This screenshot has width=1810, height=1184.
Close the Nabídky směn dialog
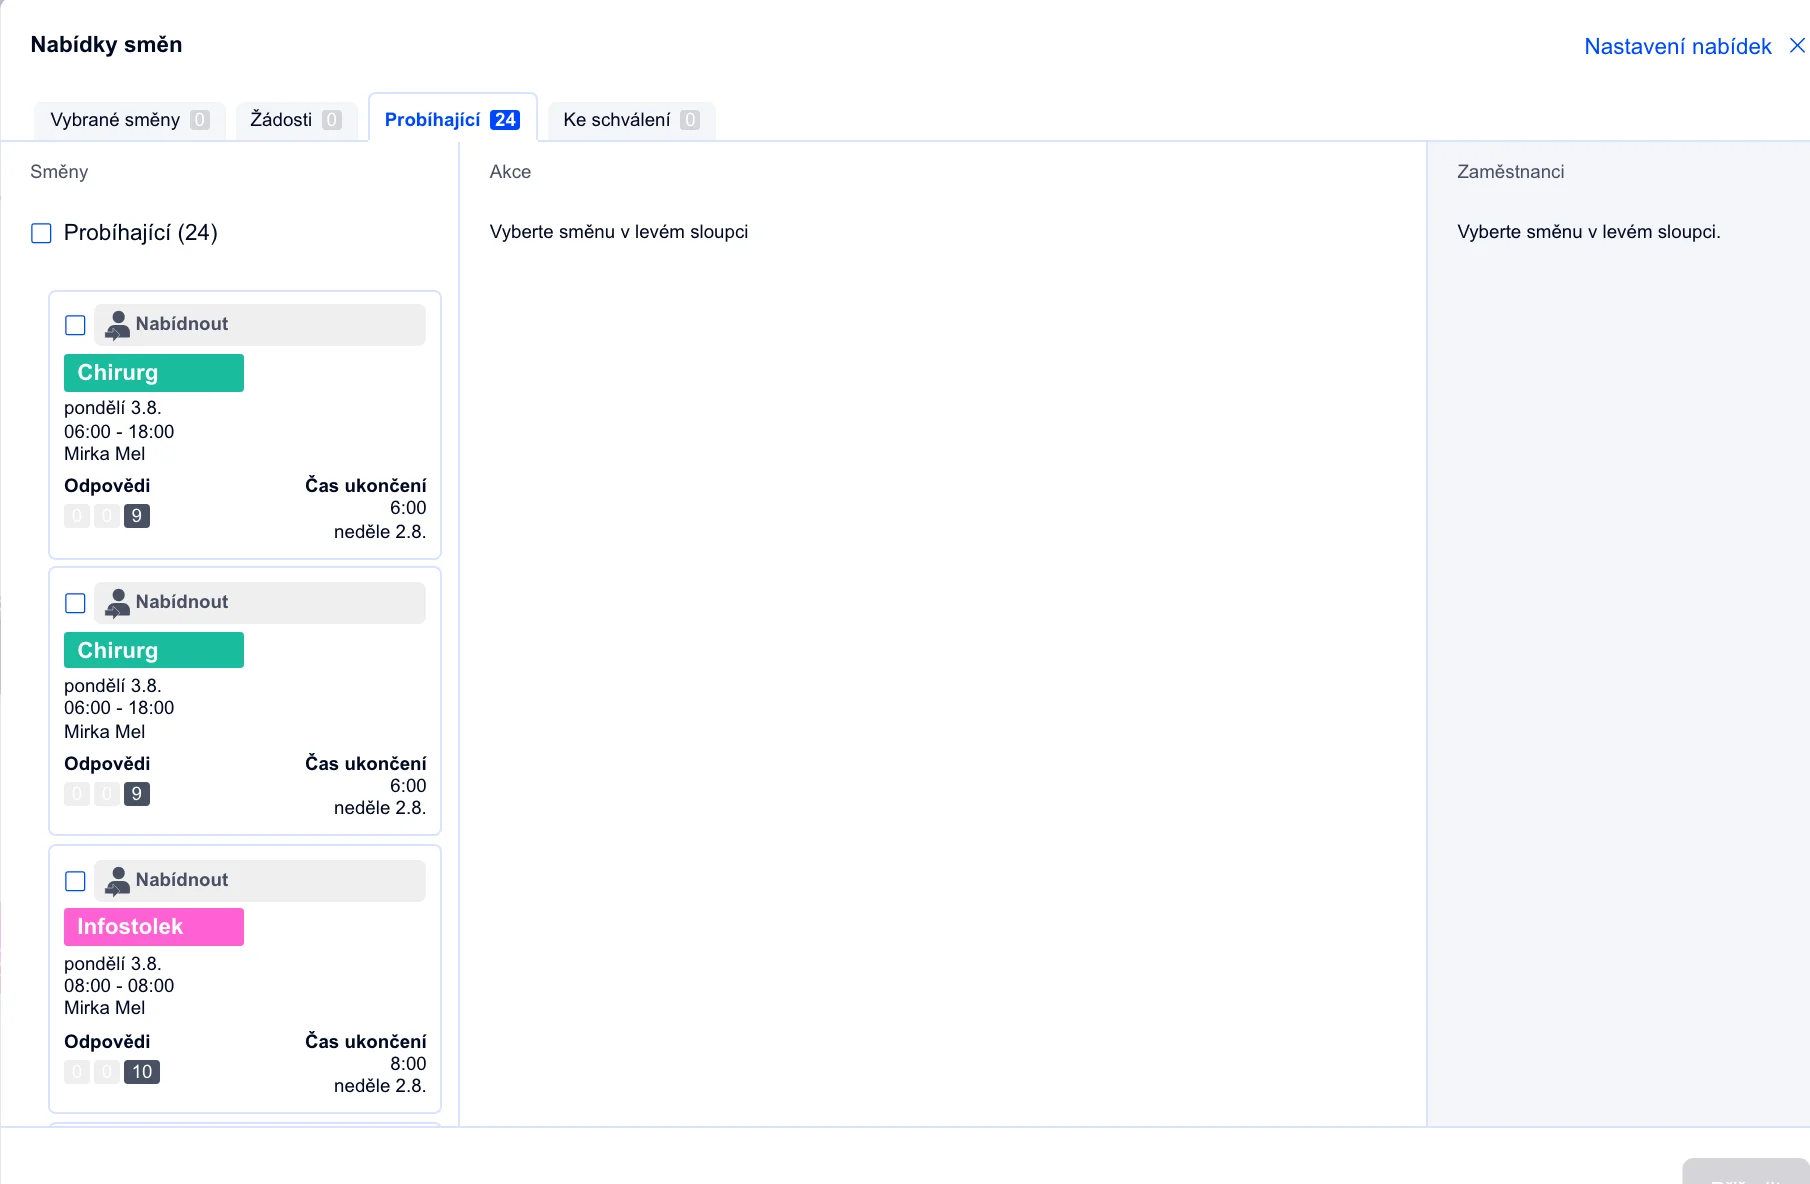click(1797, 46)
